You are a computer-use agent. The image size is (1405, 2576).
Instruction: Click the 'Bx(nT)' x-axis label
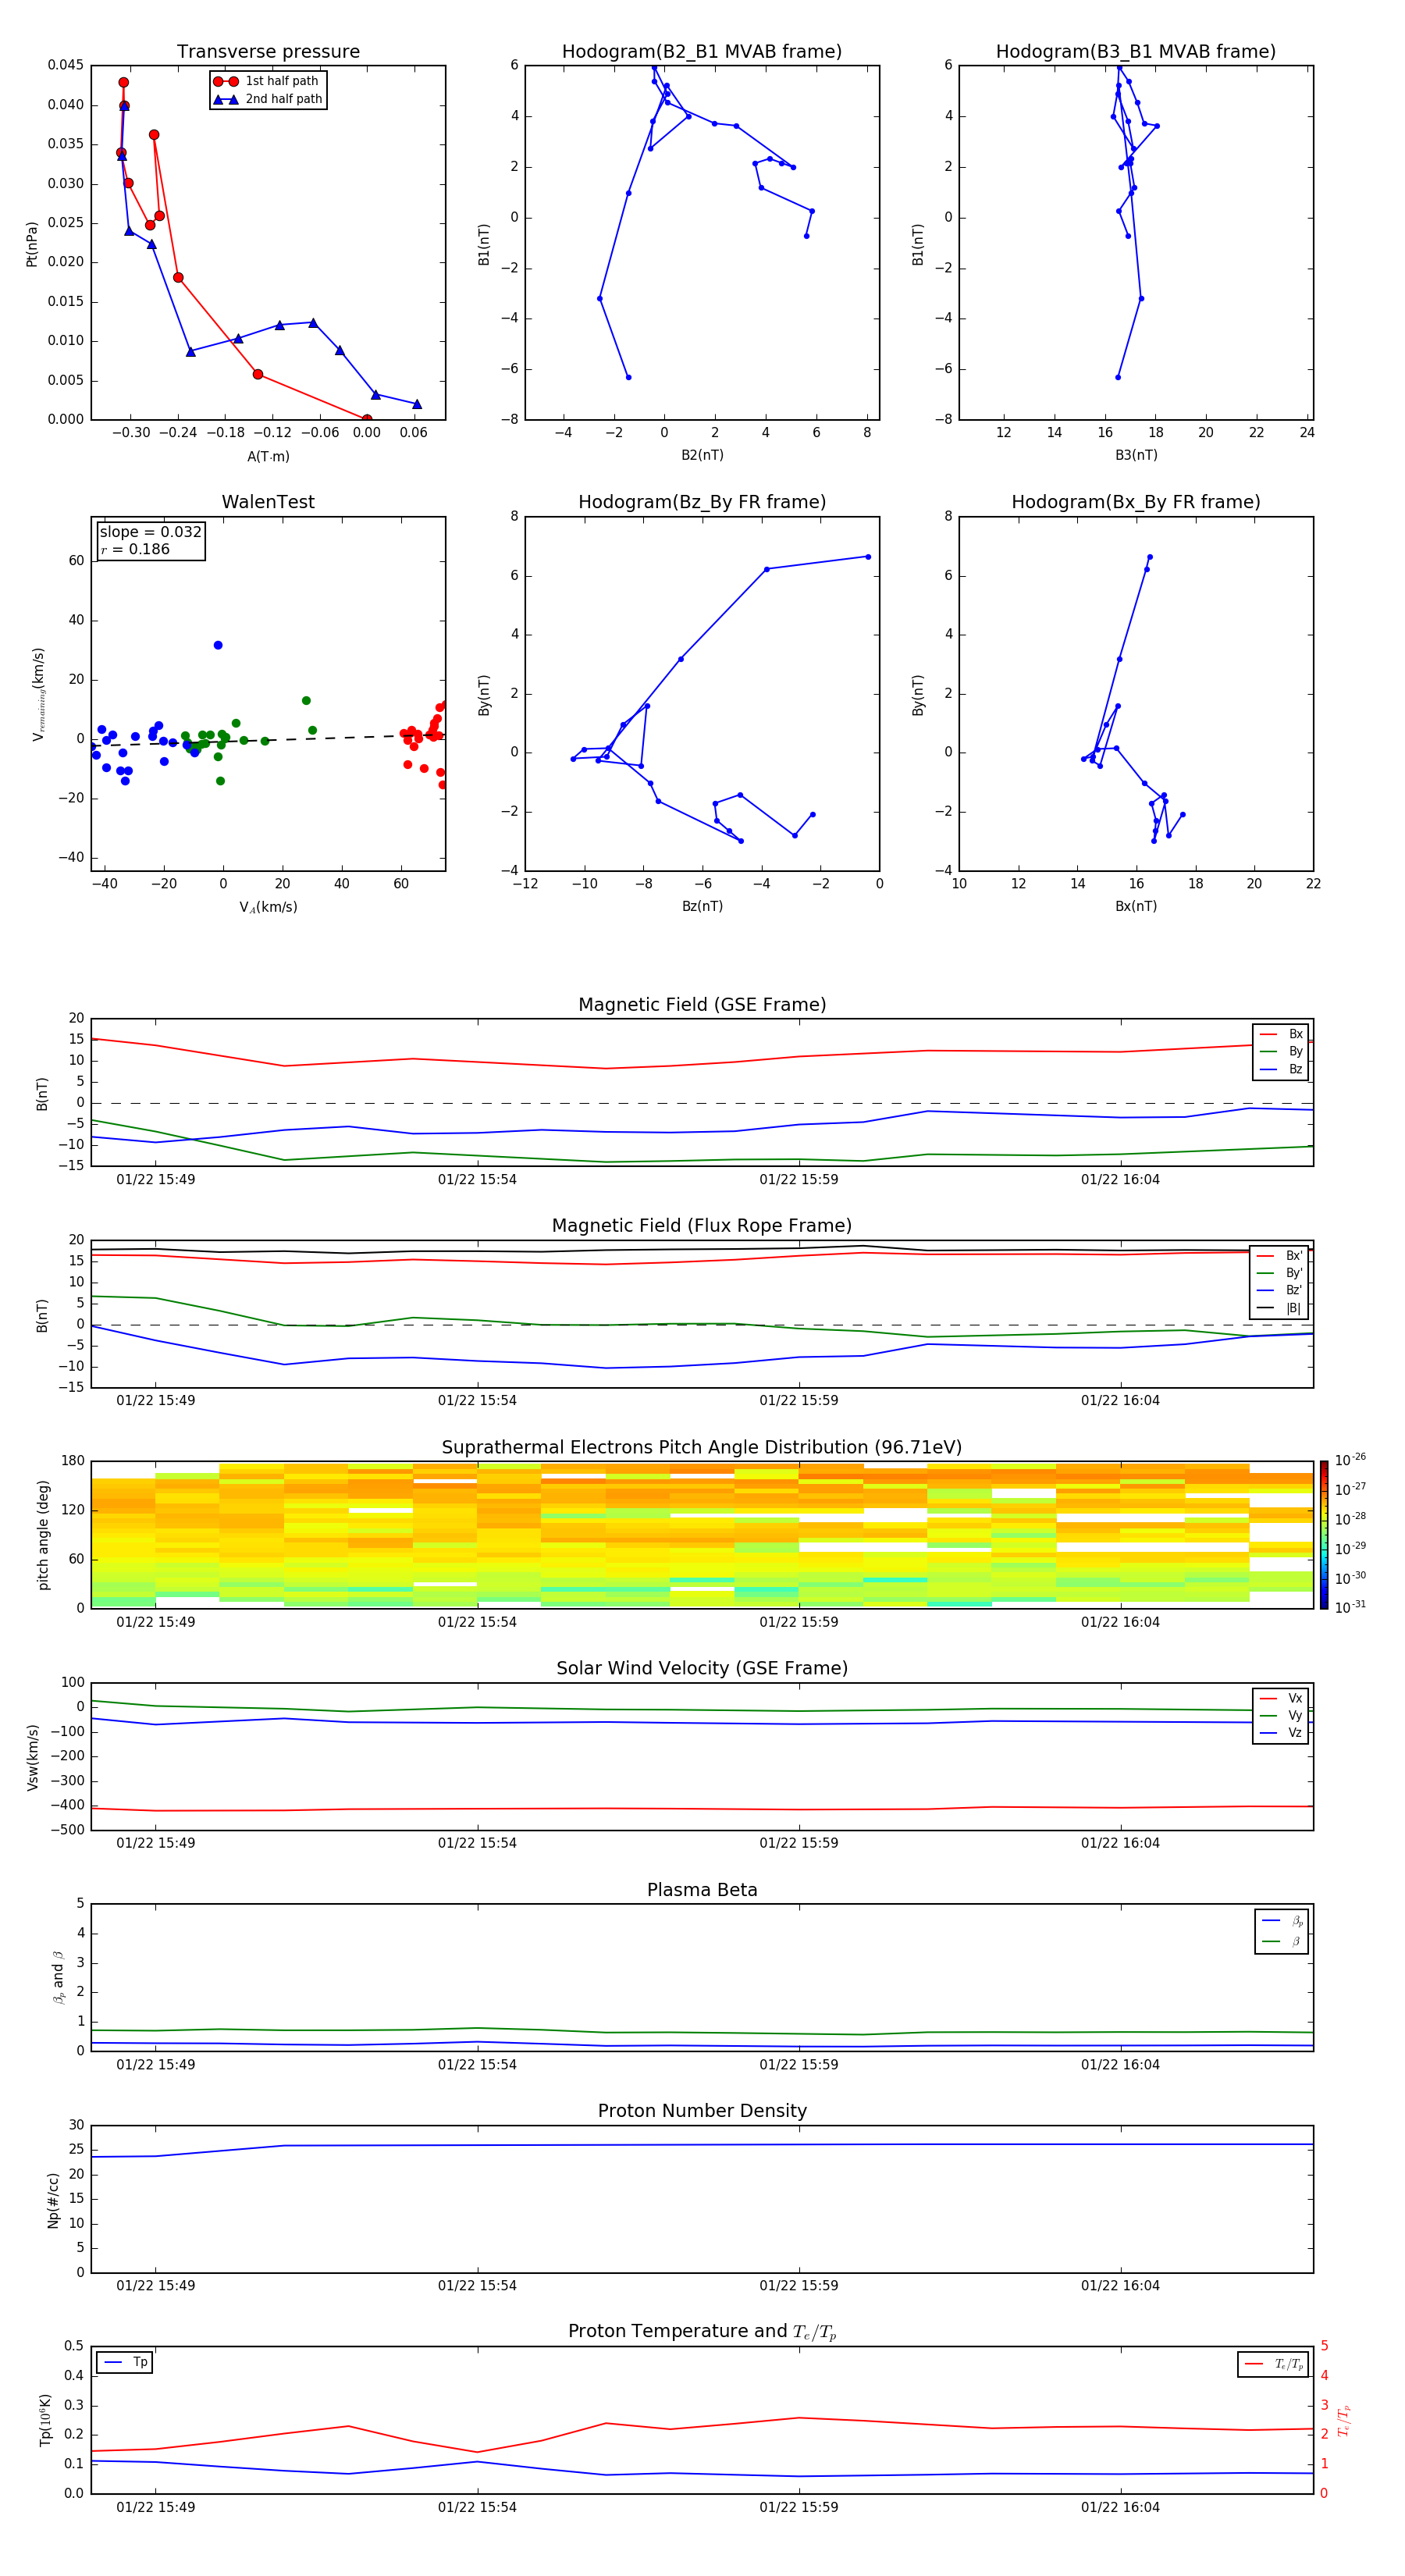click(x=1136, y=906)
